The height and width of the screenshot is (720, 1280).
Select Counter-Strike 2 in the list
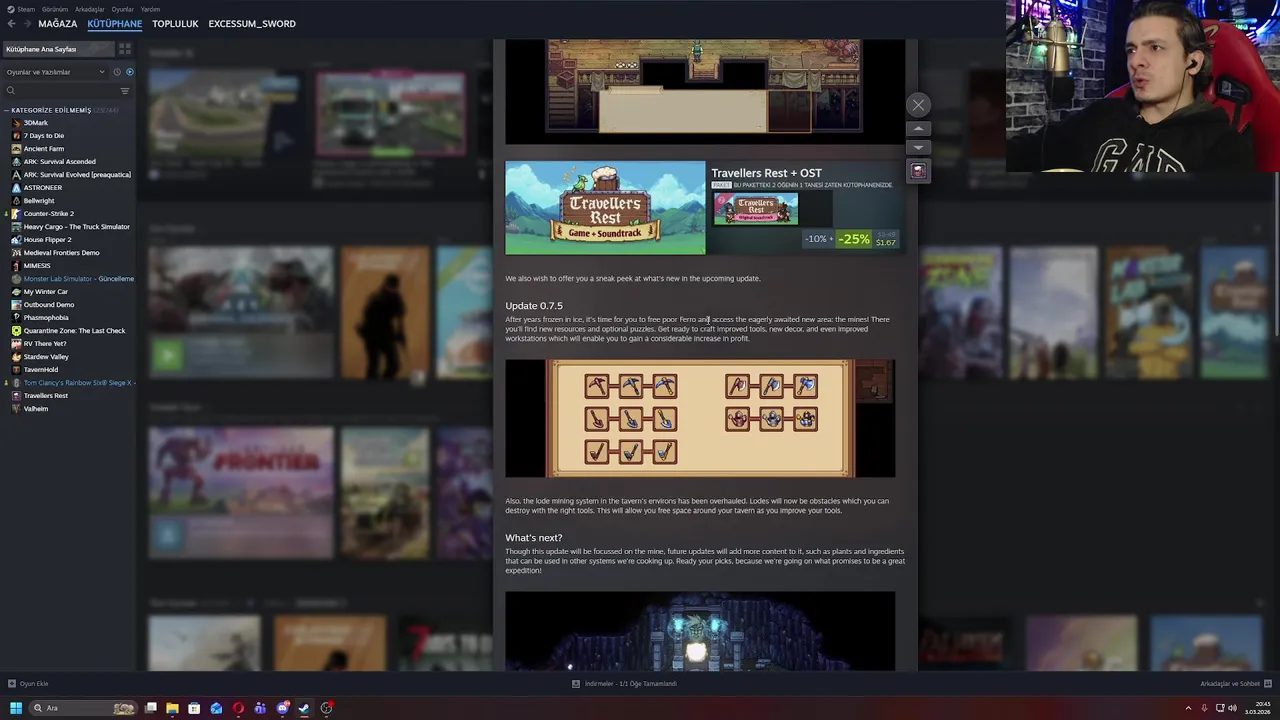(49, 214)
